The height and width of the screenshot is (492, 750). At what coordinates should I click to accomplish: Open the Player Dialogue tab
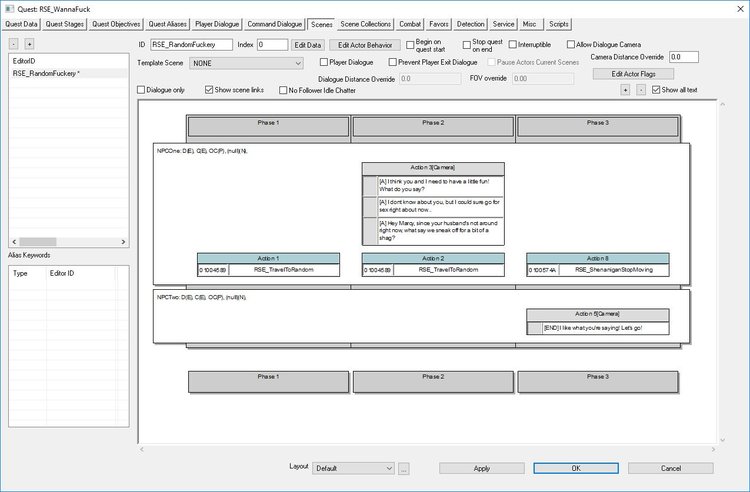(217, 24)
